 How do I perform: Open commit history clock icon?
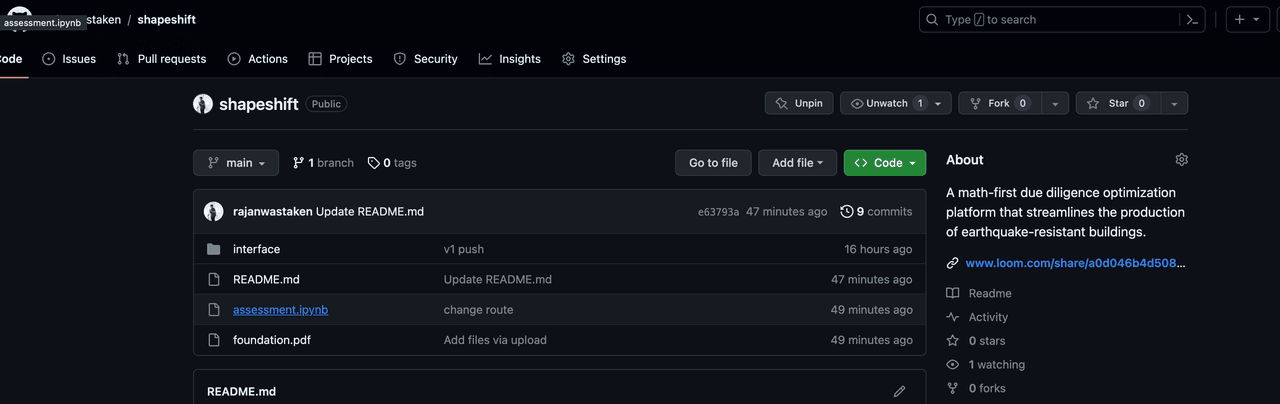pos(847,211)
